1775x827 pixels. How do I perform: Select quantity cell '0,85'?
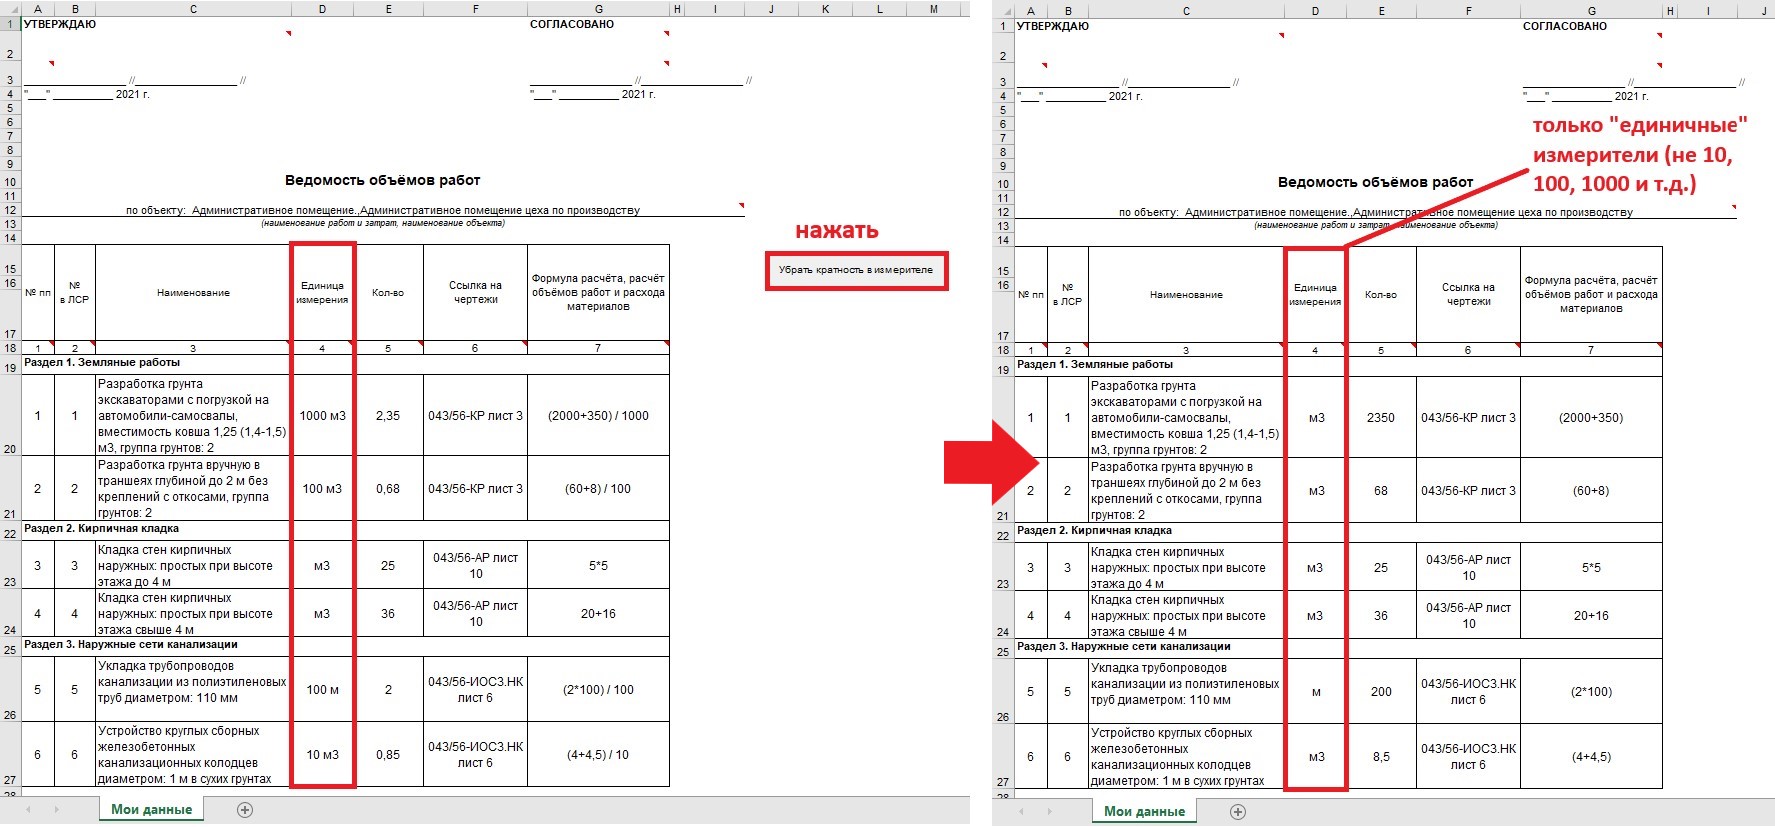click(388, 755)
